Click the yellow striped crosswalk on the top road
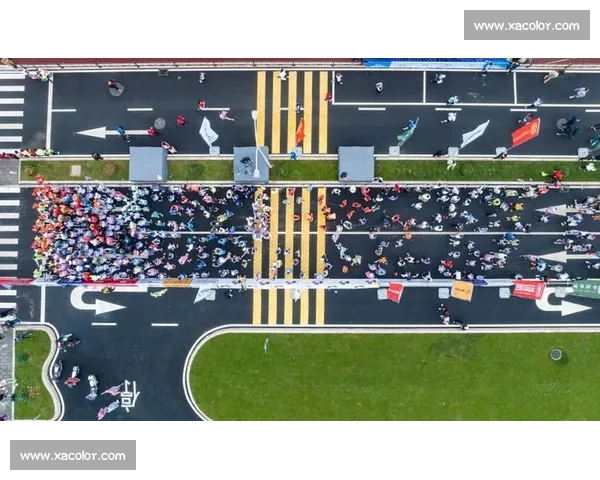Image resolution: width=600 pixels, height=480 pixels. [x=291, y=110]
